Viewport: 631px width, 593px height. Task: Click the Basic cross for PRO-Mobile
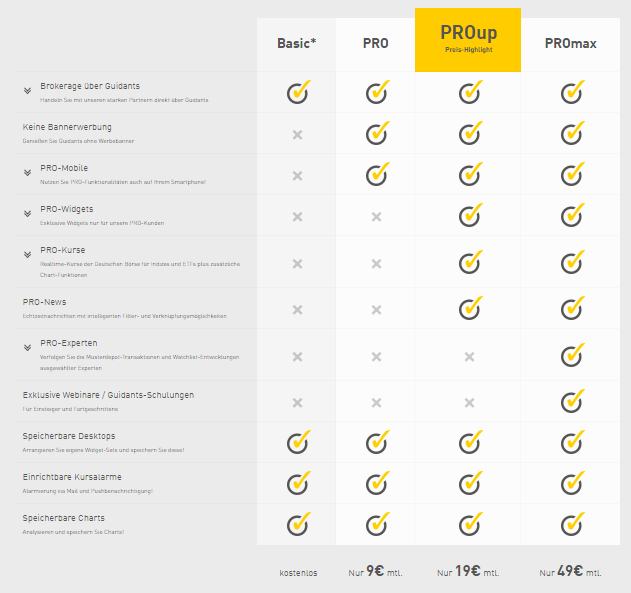(297, 176)
